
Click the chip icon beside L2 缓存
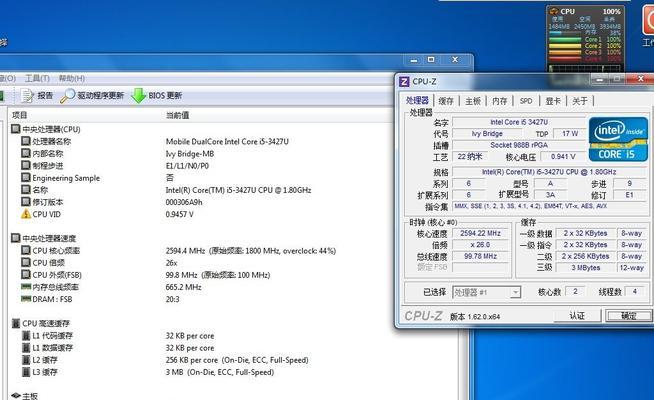click(26, 360)
